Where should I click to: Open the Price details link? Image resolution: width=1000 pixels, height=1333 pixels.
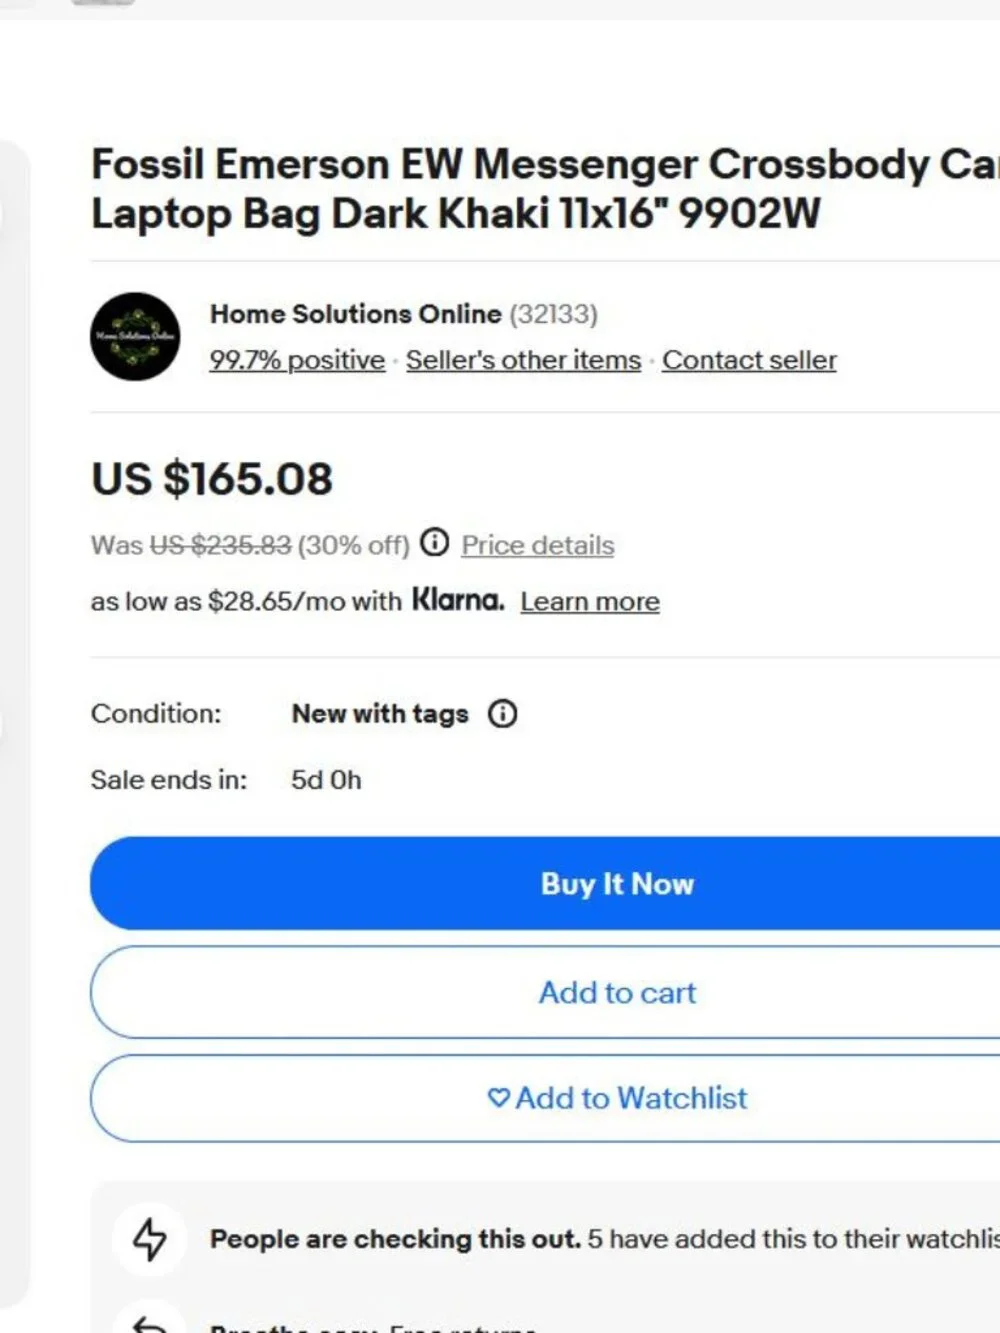538,545
